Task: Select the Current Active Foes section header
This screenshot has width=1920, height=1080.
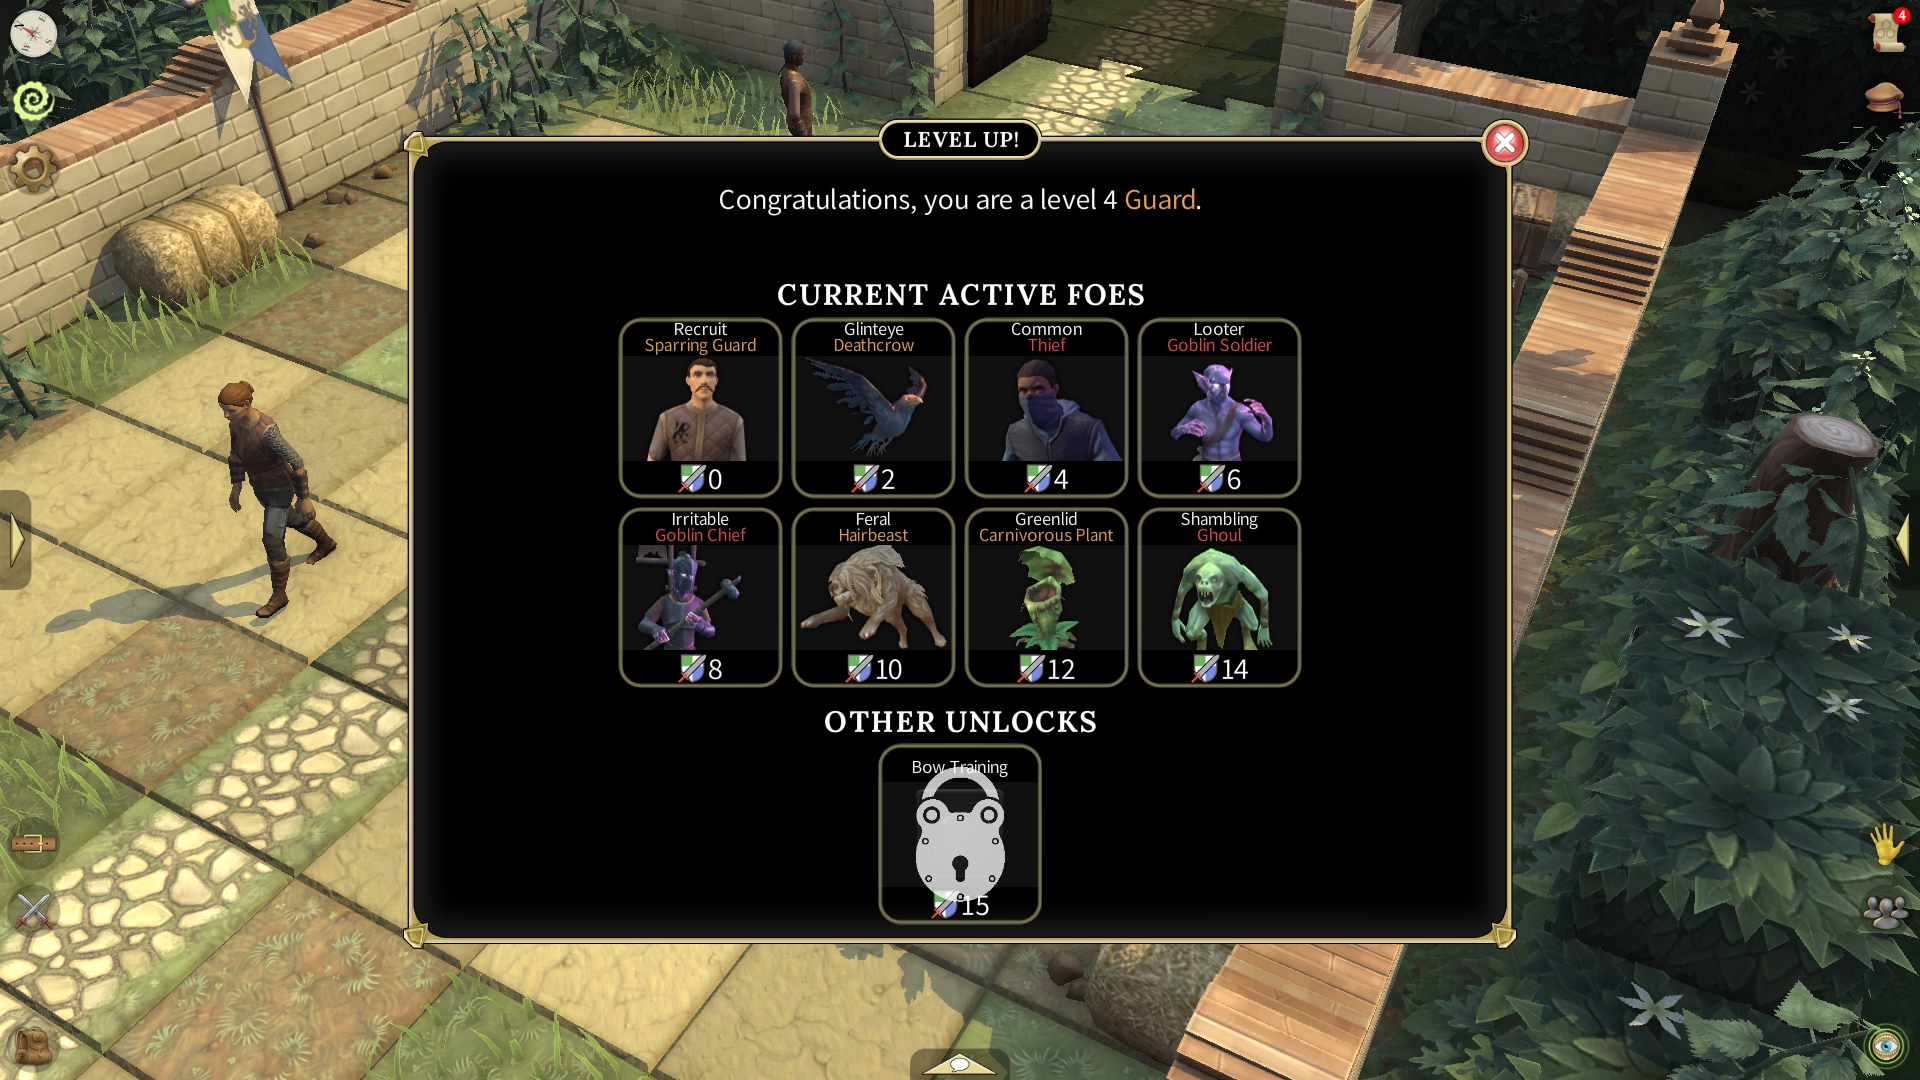Action: coord(960,294)
